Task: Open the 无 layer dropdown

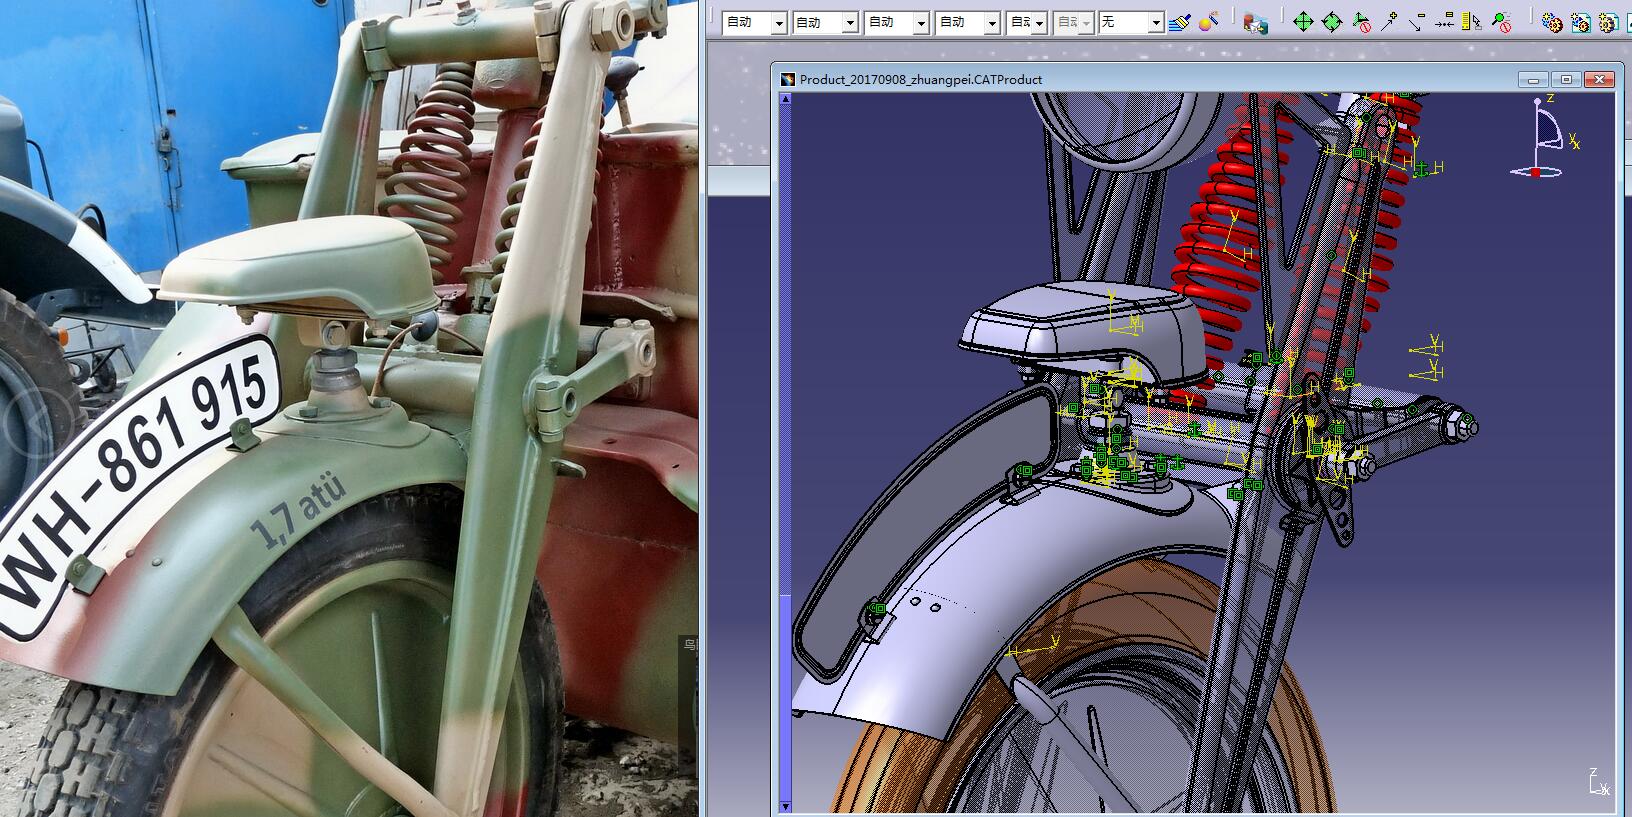Action: 1131,22
